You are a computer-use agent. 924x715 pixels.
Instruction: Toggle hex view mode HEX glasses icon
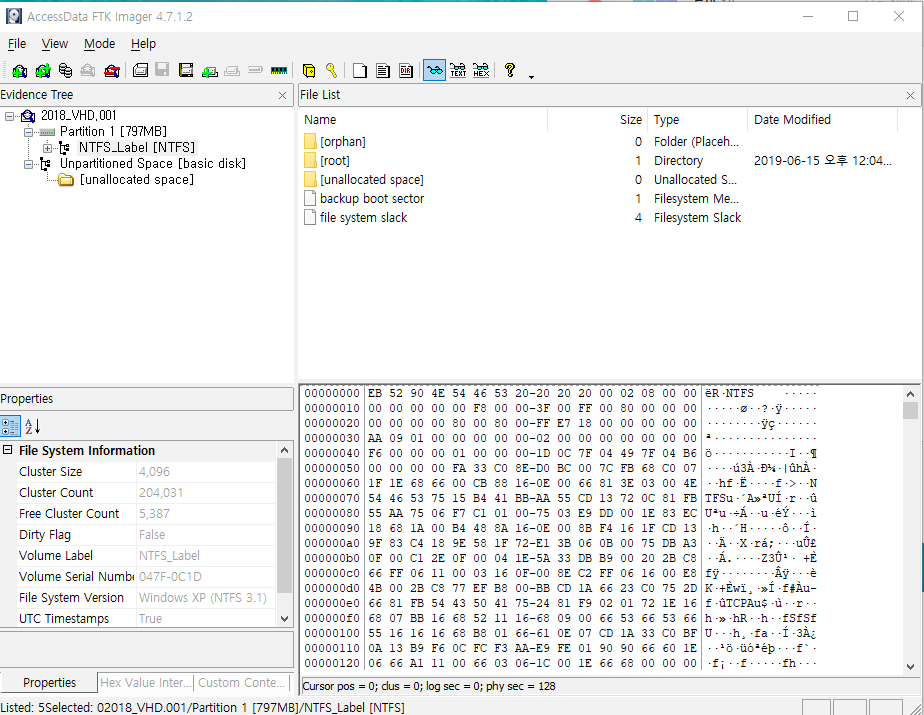[x=481, y=71]
